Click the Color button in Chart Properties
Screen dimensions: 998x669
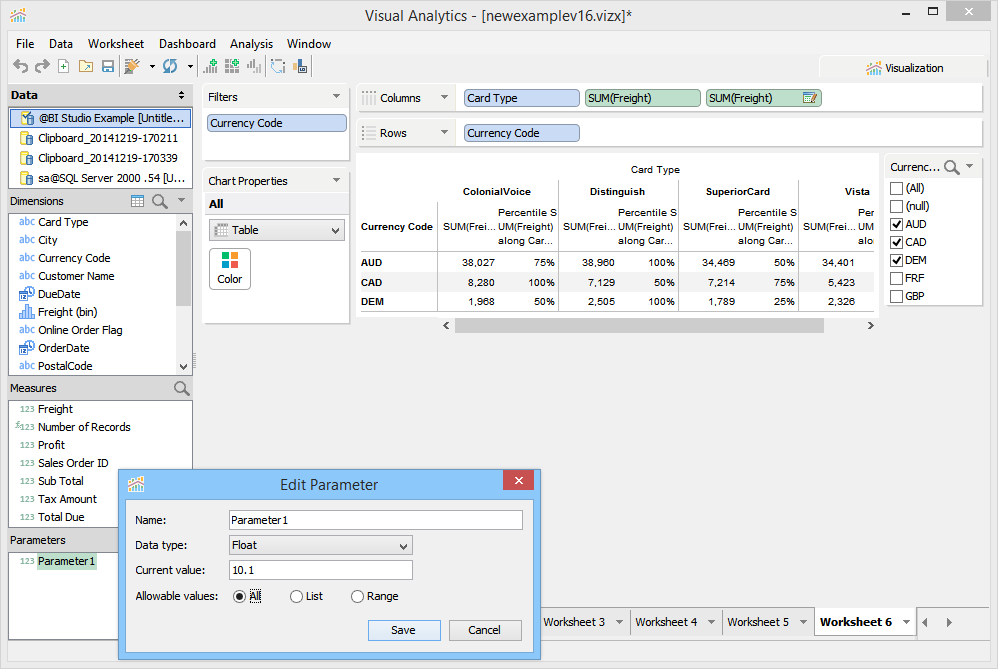click(x=230, y=269)
